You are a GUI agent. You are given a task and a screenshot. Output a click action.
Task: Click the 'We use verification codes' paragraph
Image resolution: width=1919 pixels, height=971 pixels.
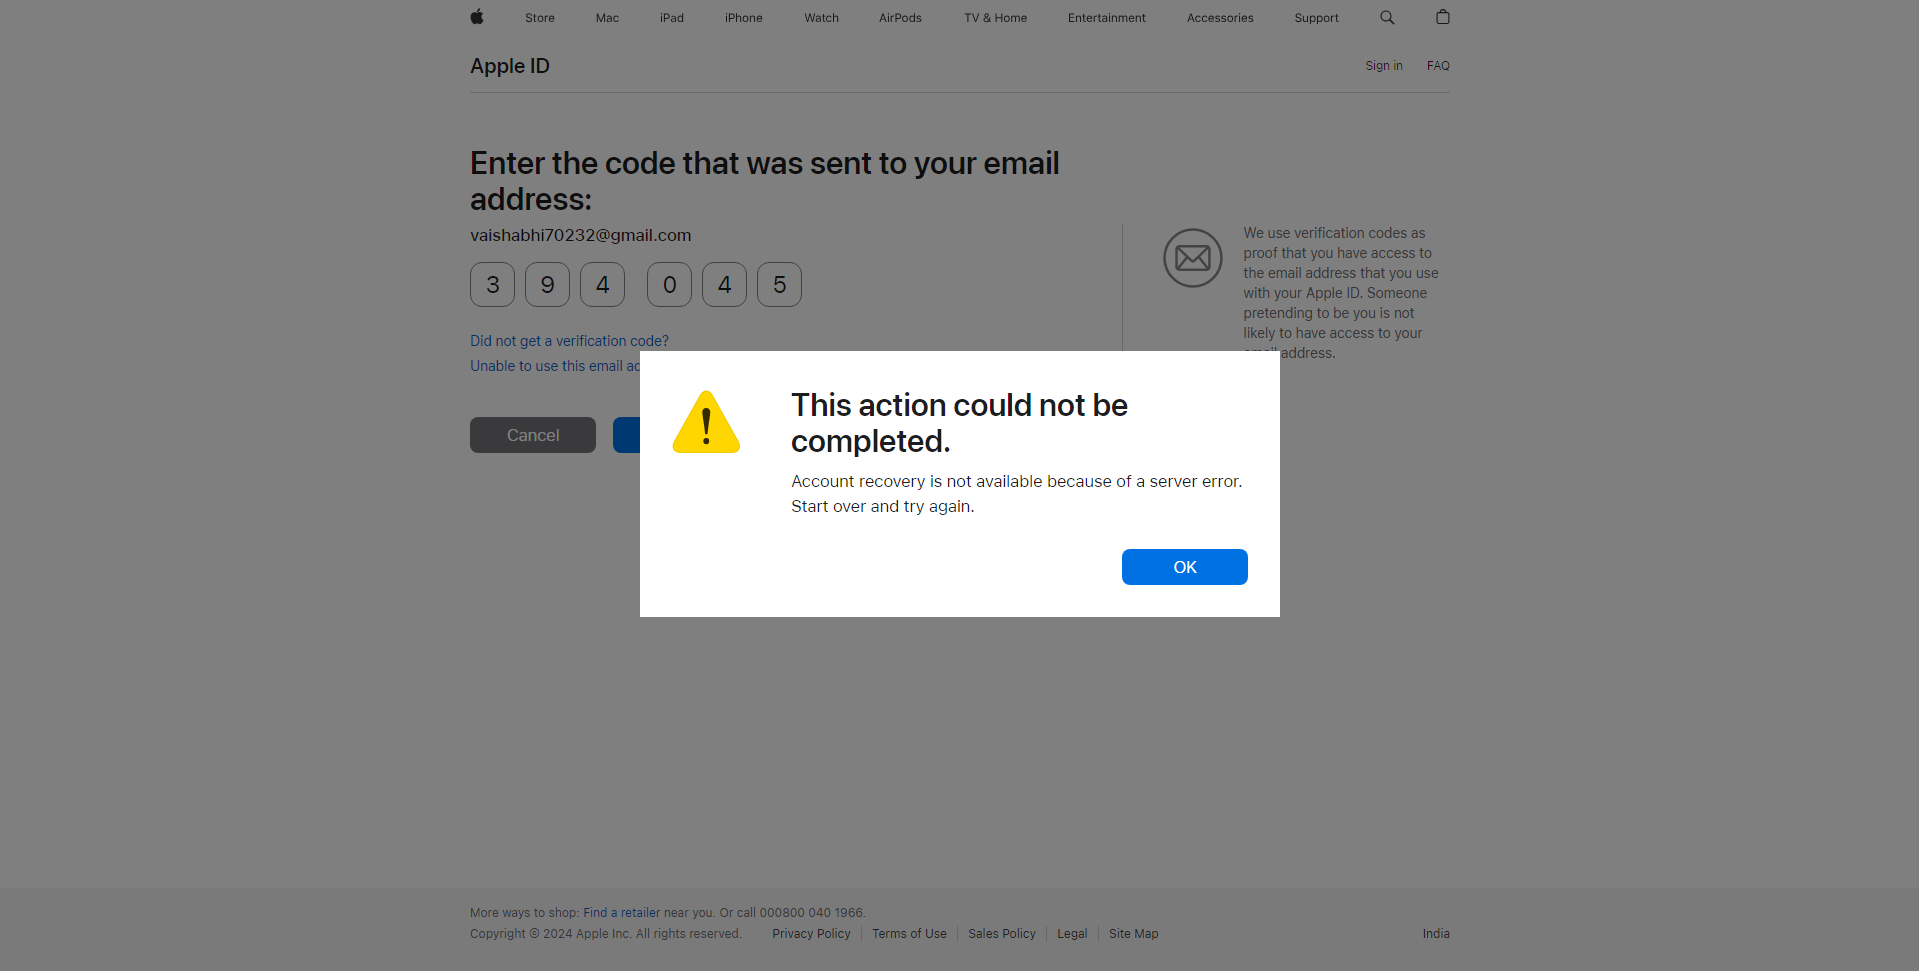pos(1341,293)
